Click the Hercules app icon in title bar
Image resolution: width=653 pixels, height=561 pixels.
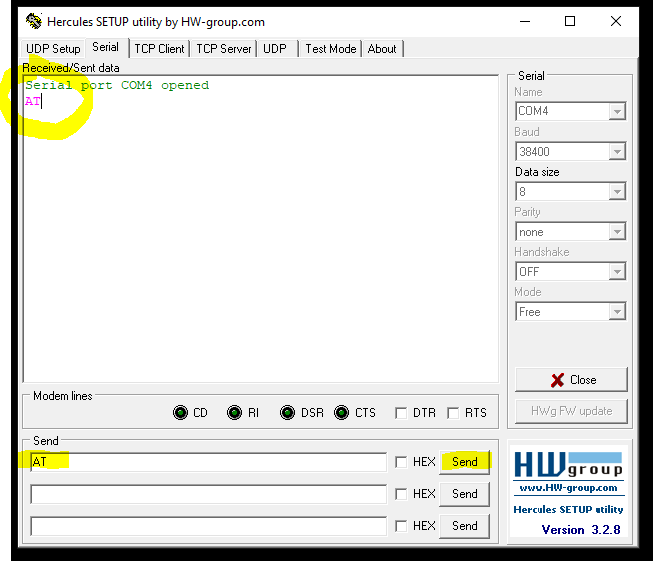point(34,21)
